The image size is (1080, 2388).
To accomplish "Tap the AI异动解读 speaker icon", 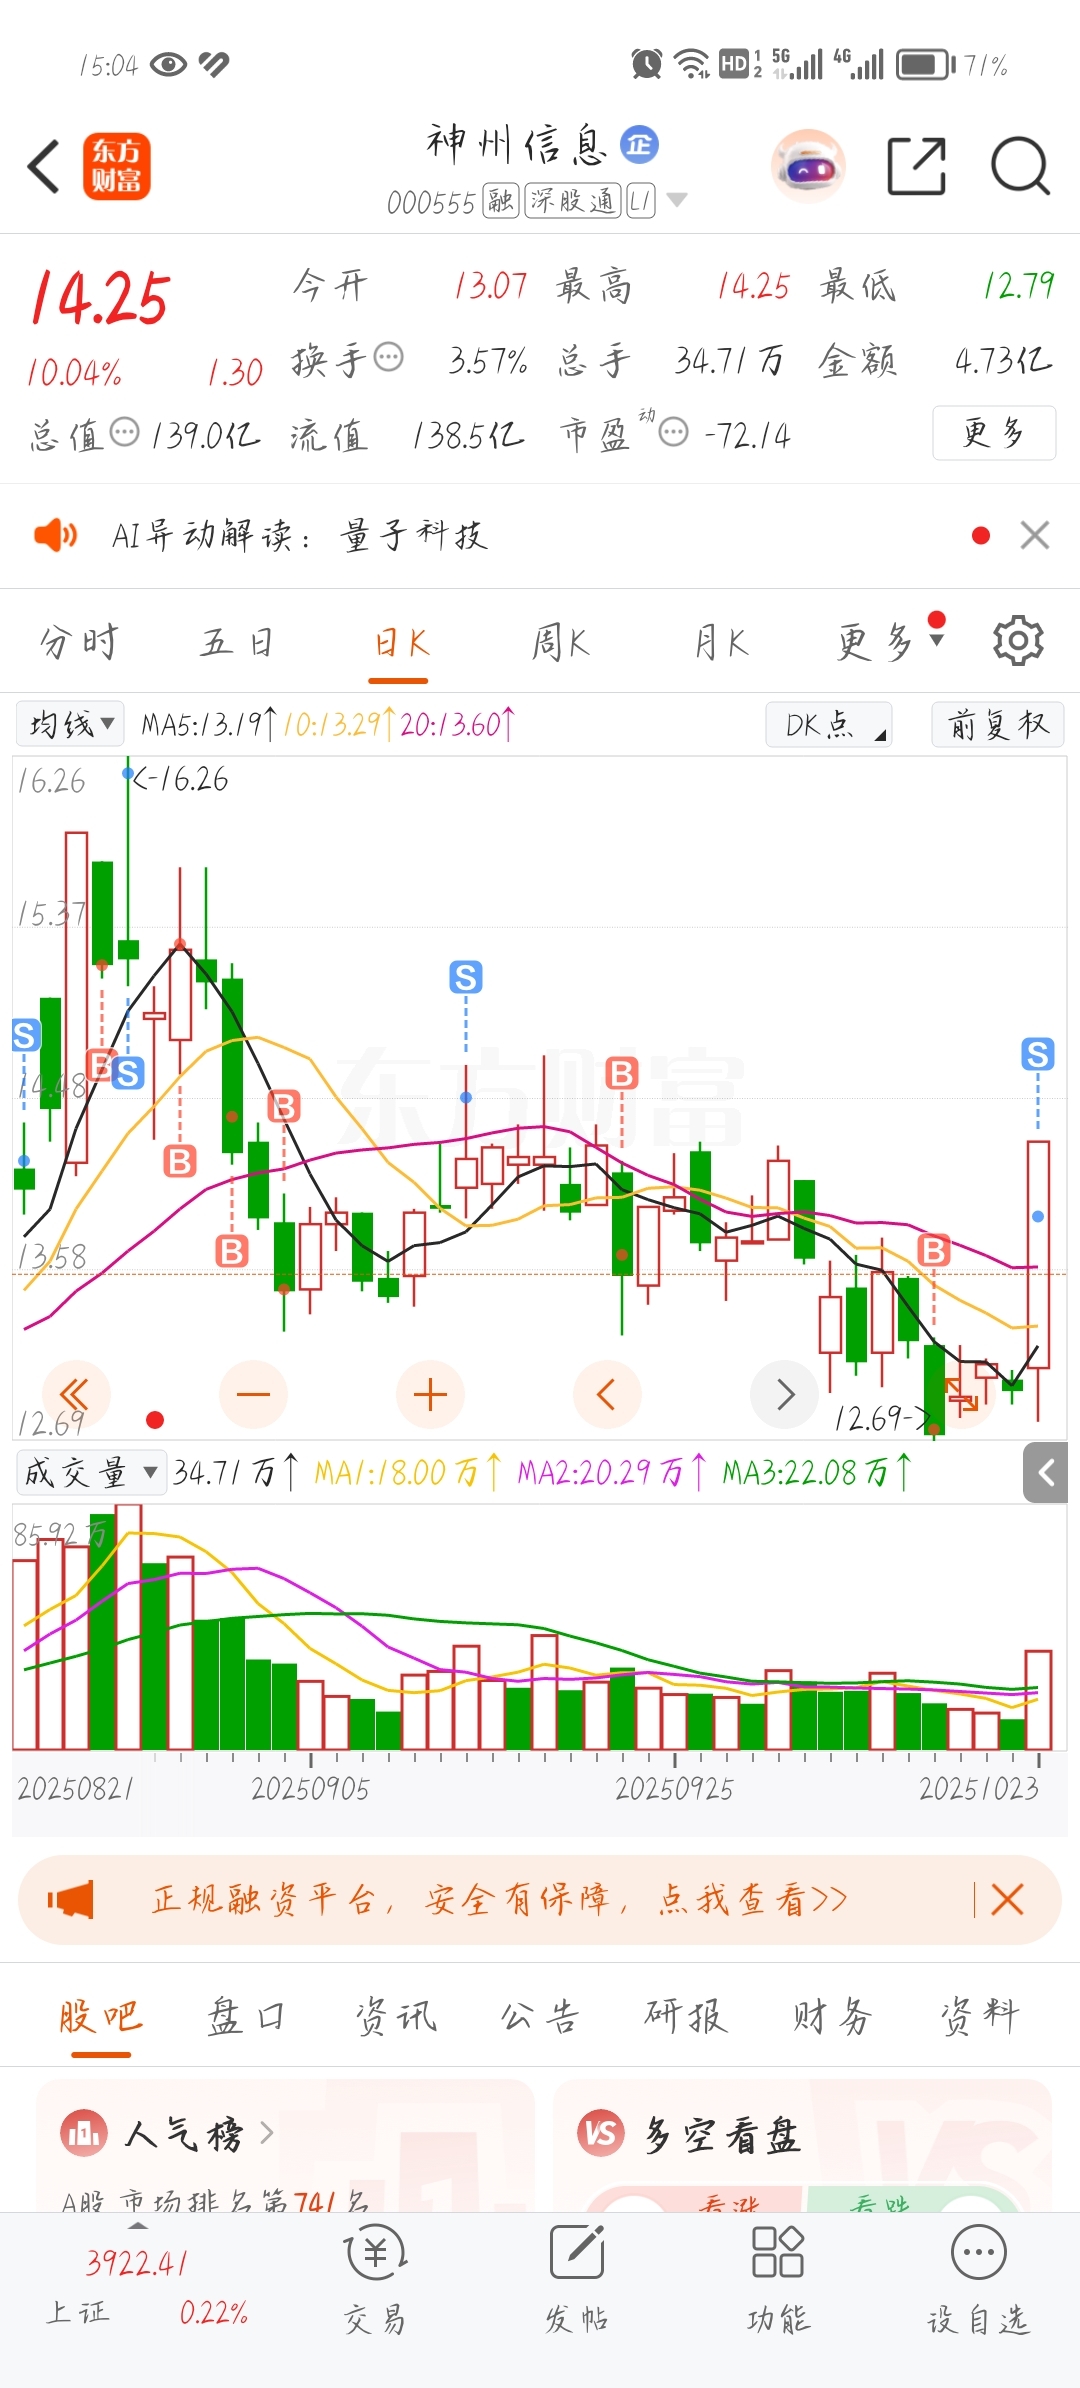I will point(55,535).
